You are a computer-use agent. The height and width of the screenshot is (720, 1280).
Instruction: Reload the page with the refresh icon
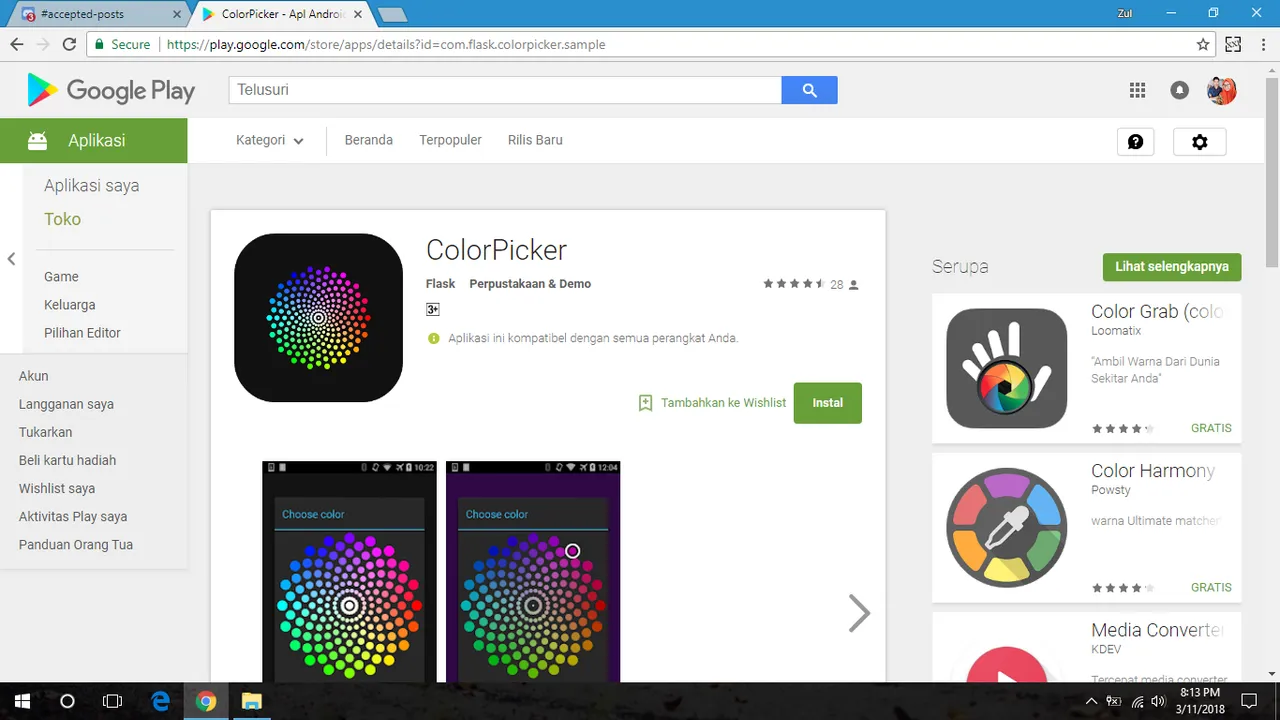tap(69, 44)
